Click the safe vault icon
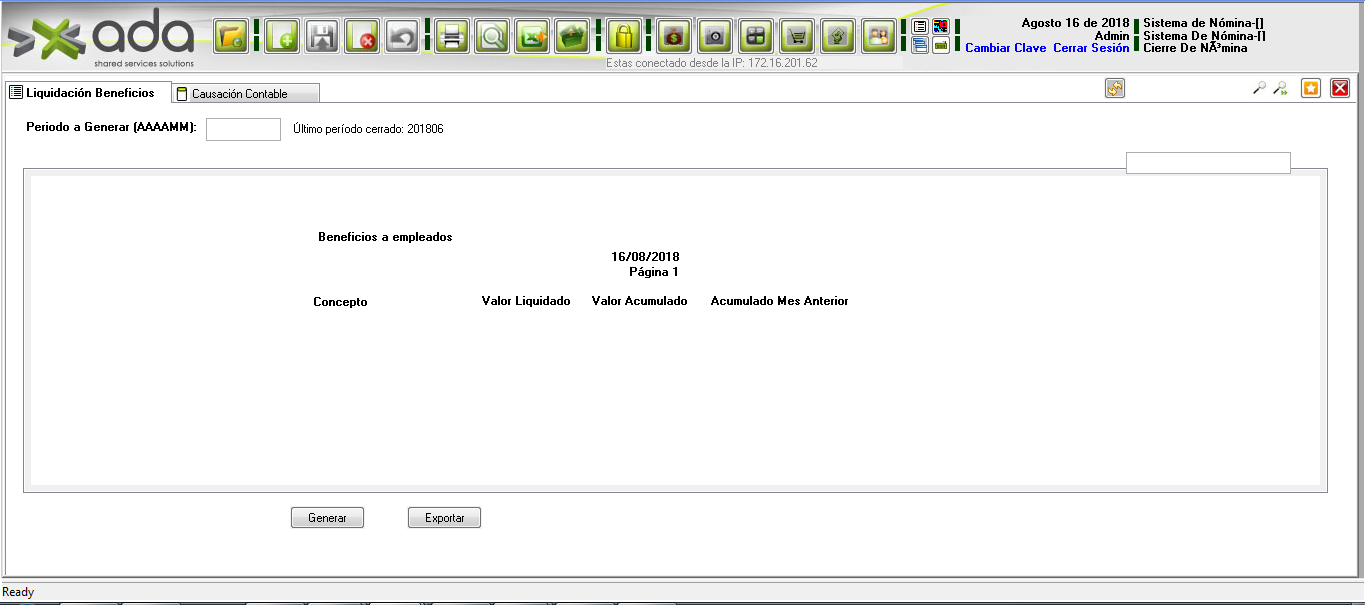Viewport: 1365px width, 605px height. click(x=715, y=37)
